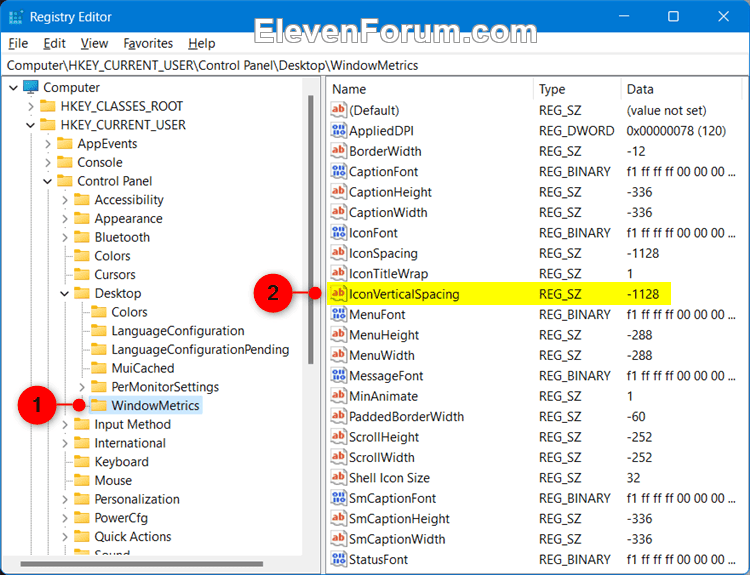Click the StatusFont binary value icon
Screen dimensions: 750x575
coord(338,559)
